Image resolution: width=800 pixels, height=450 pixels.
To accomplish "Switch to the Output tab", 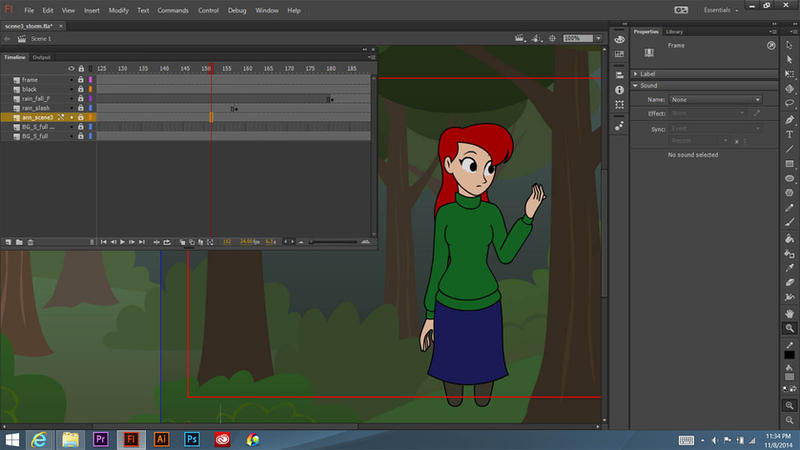I will pyautogui.click(x=41, y=58).
